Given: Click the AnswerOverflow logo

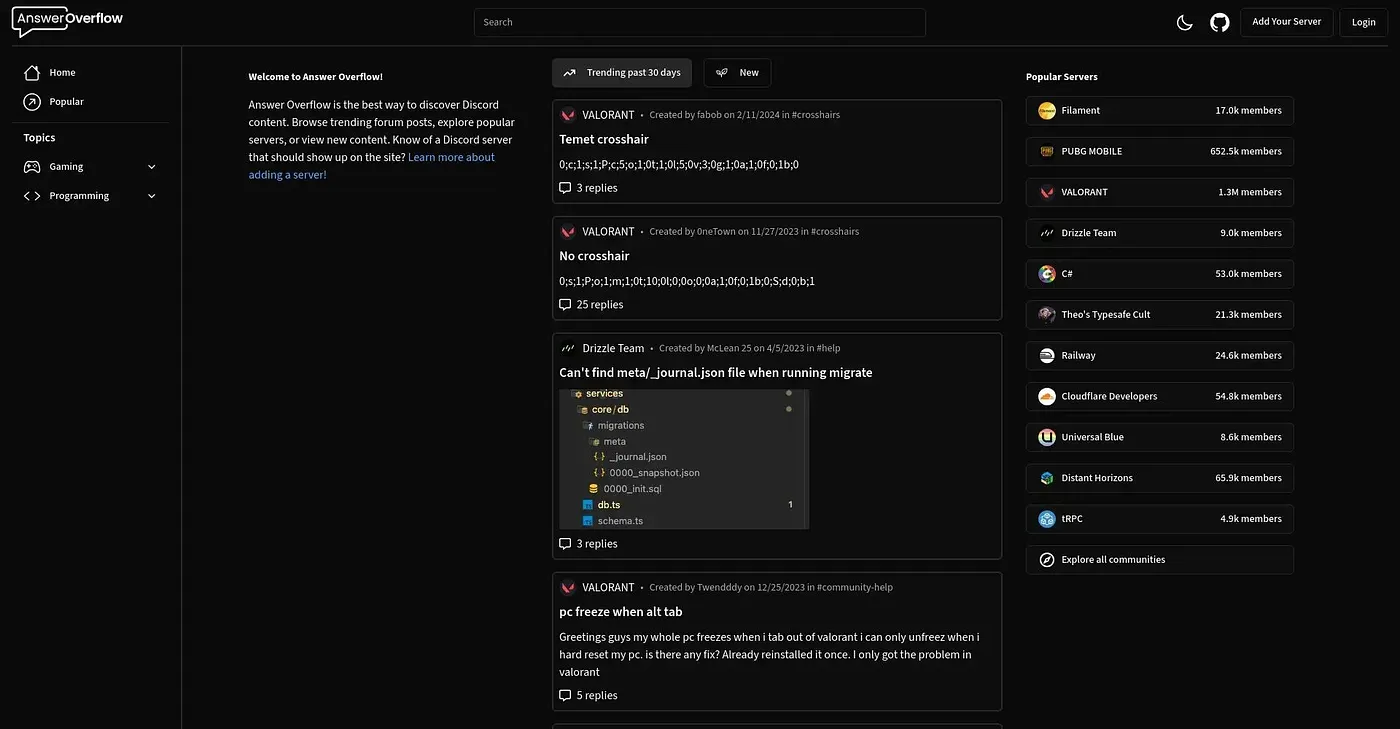Looking at the screenshot, I should click(x=68, y=22).
